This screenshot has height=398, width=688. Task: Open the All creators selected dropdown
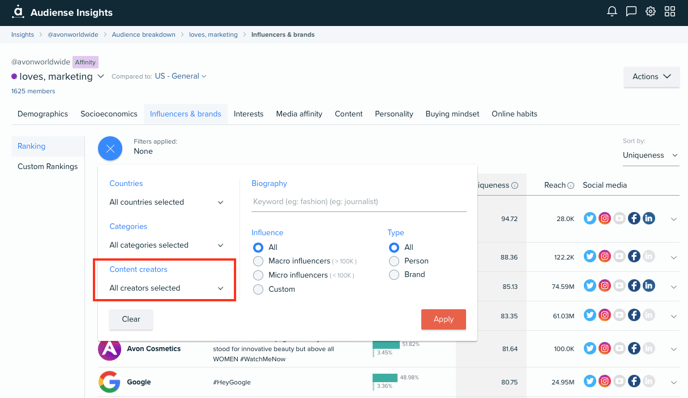(x=166, y=288)
